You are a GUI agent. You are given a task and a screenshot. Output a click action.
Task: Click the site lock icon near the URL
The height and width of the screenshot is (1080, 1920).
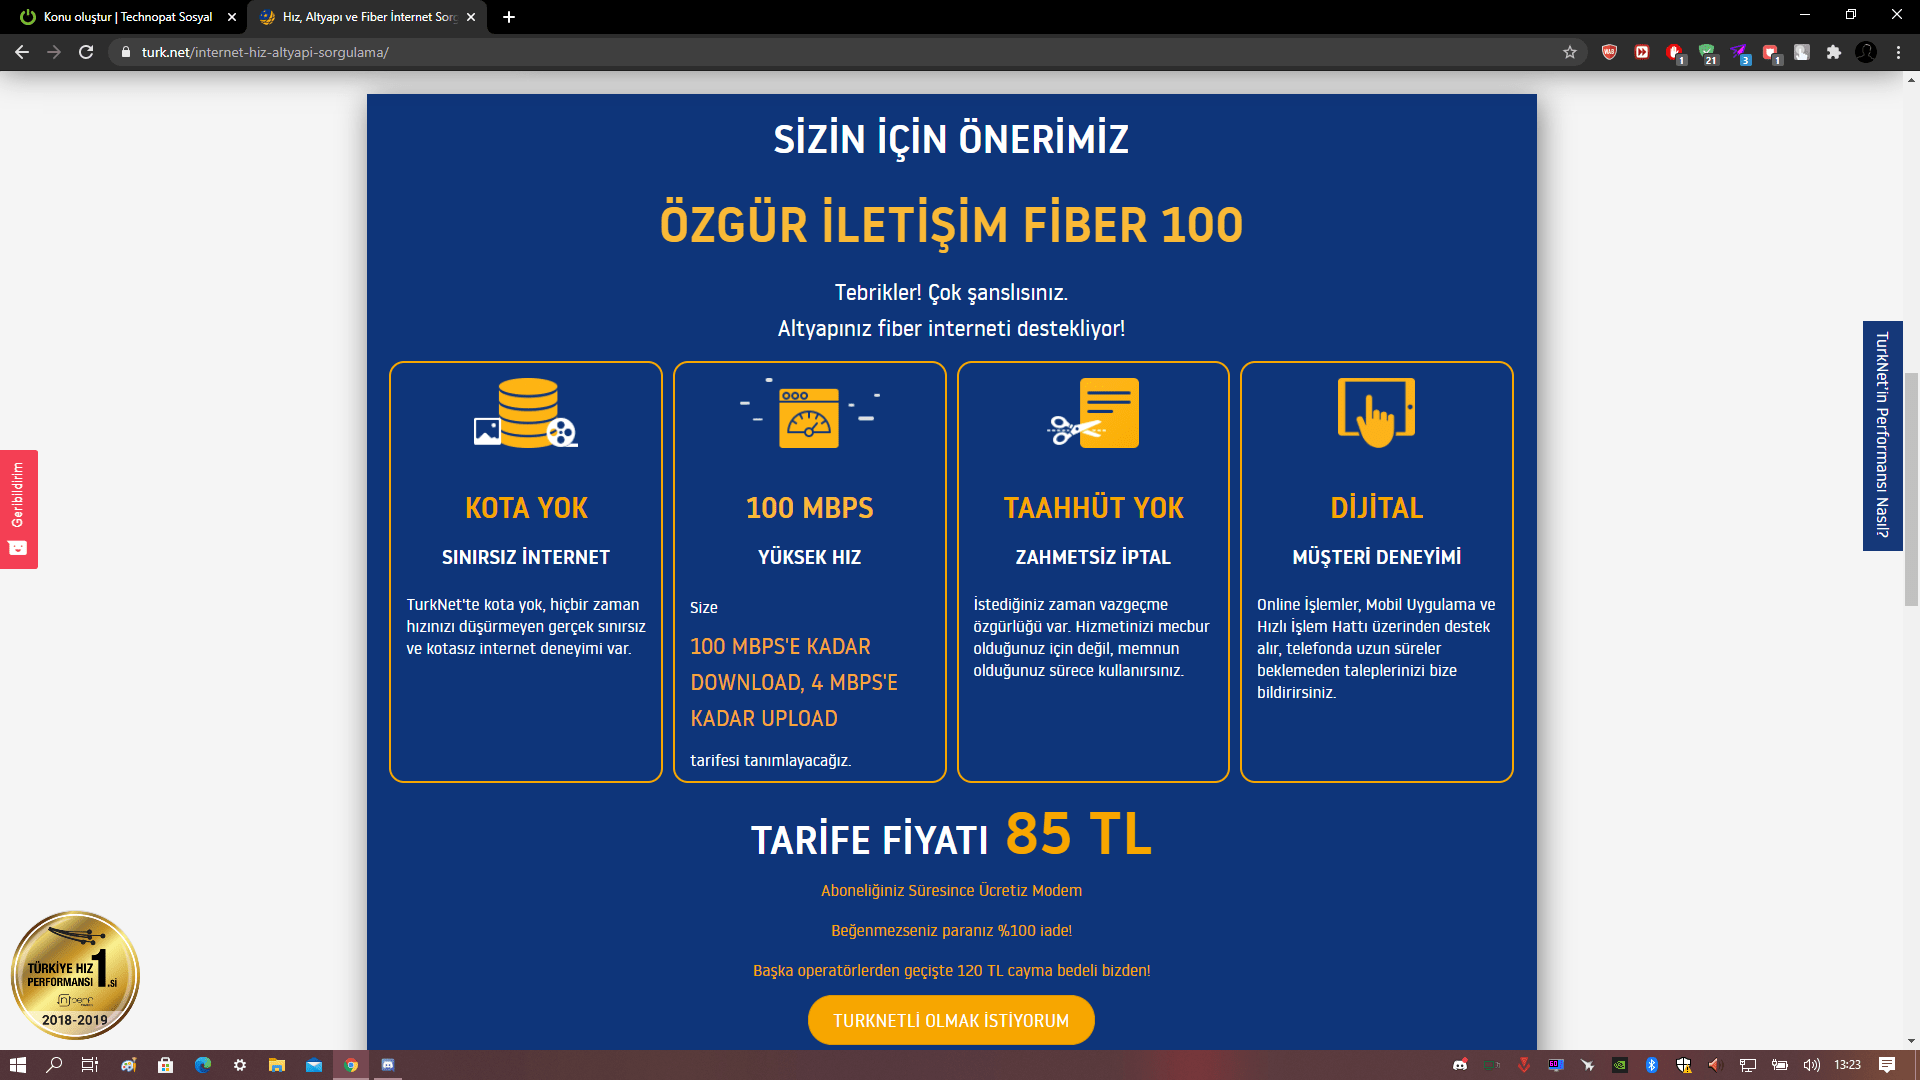[125, 52]
